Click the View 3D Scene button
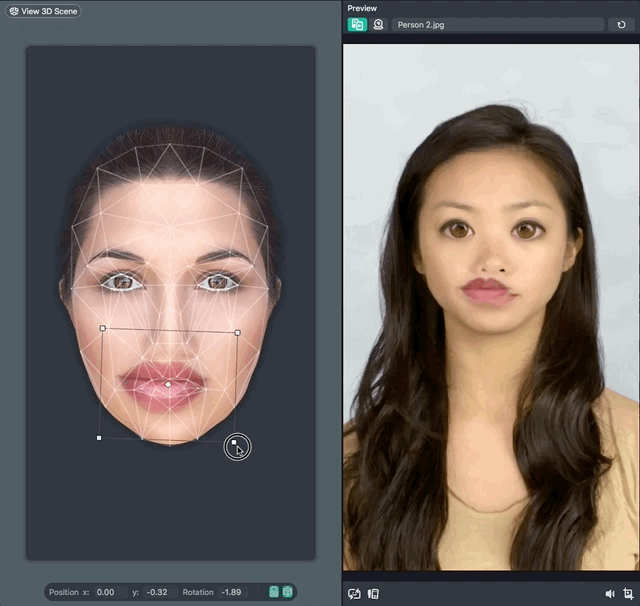The image size is (640, 606). click(x=44, y=11)
